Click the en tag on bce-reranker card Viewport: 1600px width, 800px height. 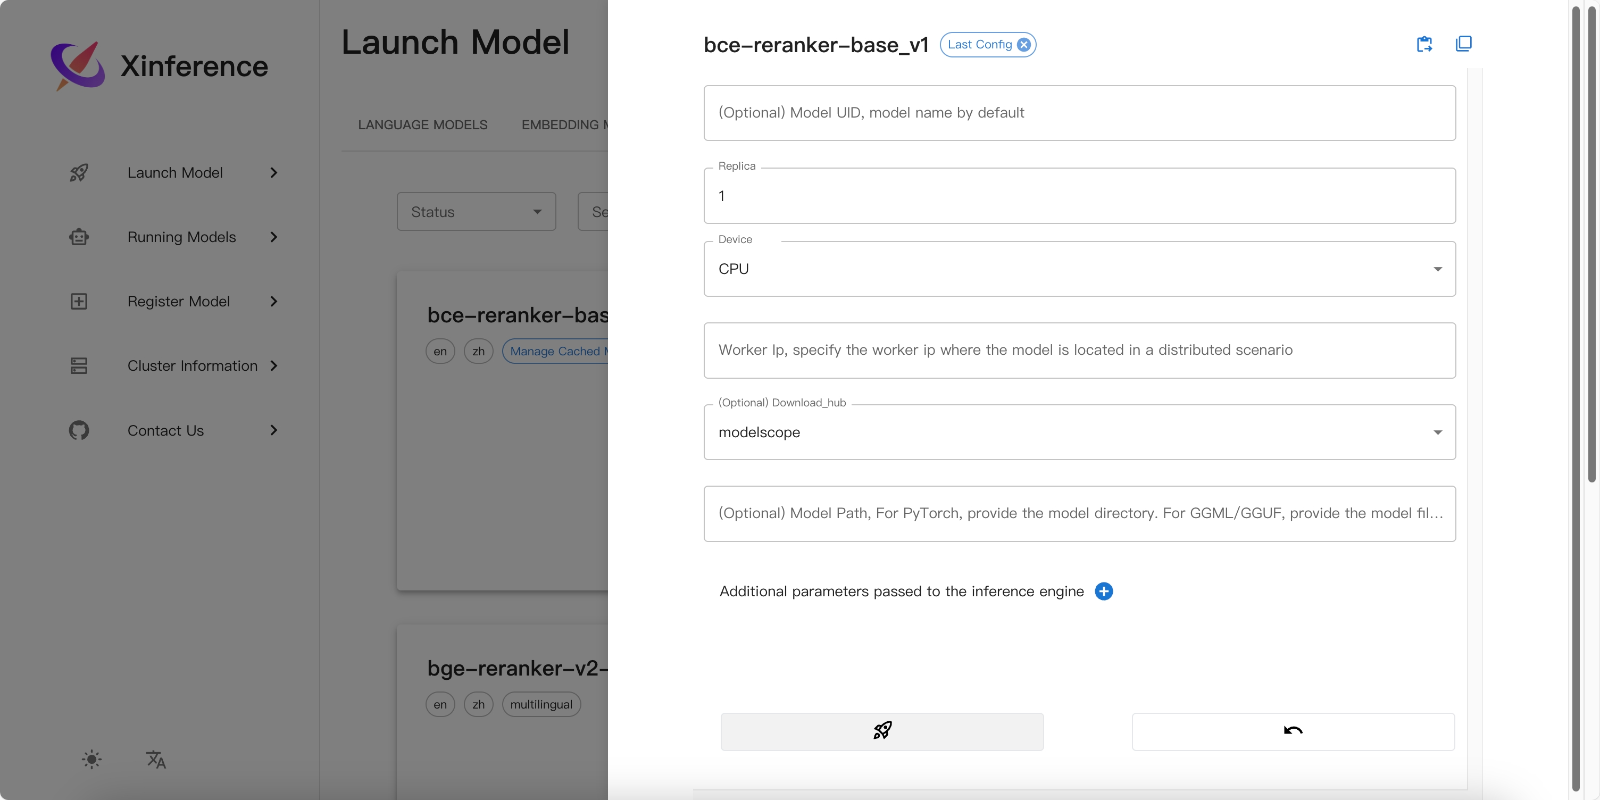[x=440, y=351]
